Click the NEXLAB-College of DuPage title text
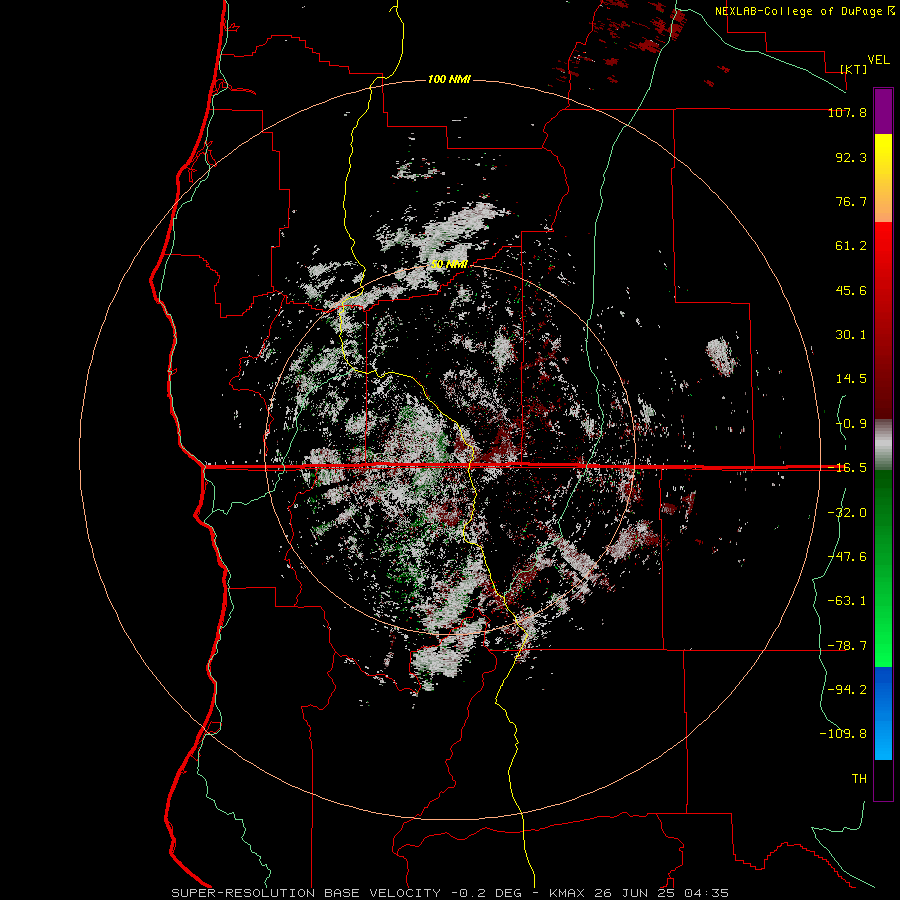 (798, 11)
